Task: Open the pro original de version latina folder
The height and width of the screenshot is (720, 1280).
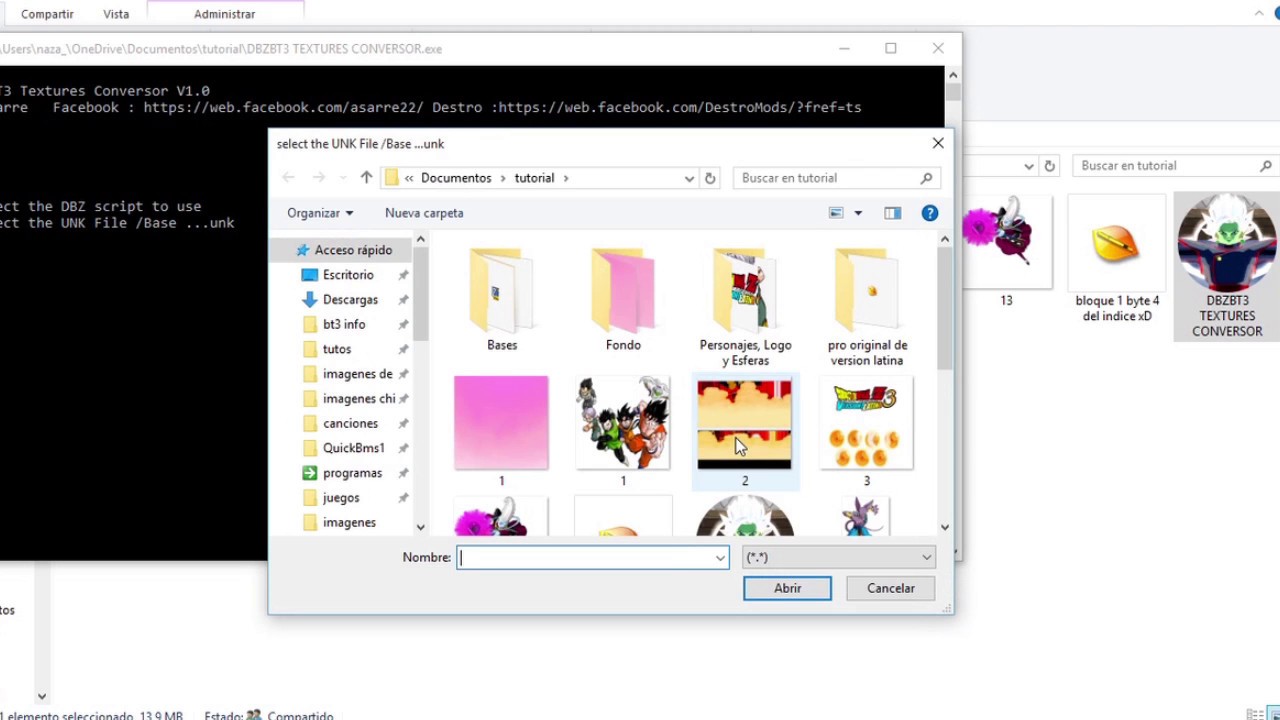Action: point(867,306)
